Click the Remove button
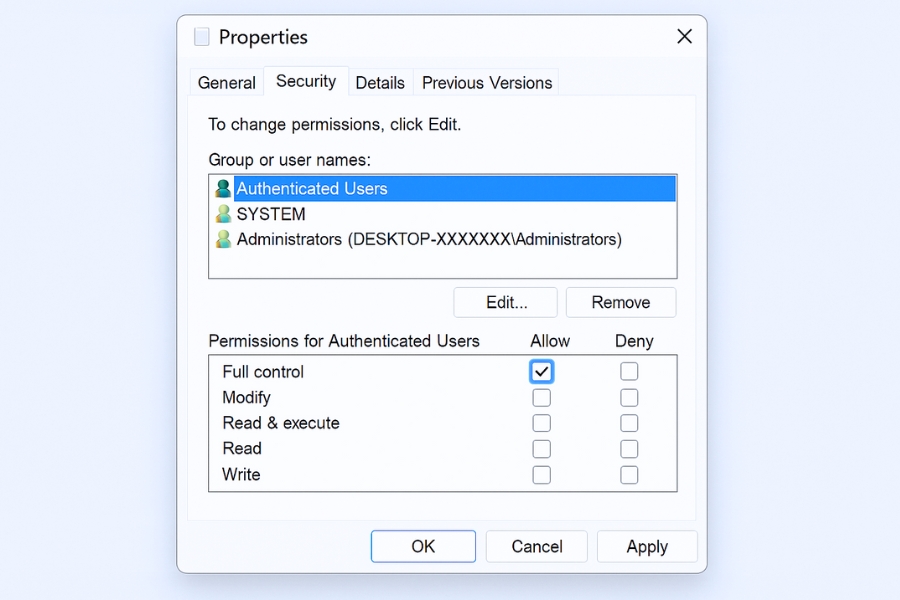The height and width of the screenshot is (600, 900). [x=621, y=302]
